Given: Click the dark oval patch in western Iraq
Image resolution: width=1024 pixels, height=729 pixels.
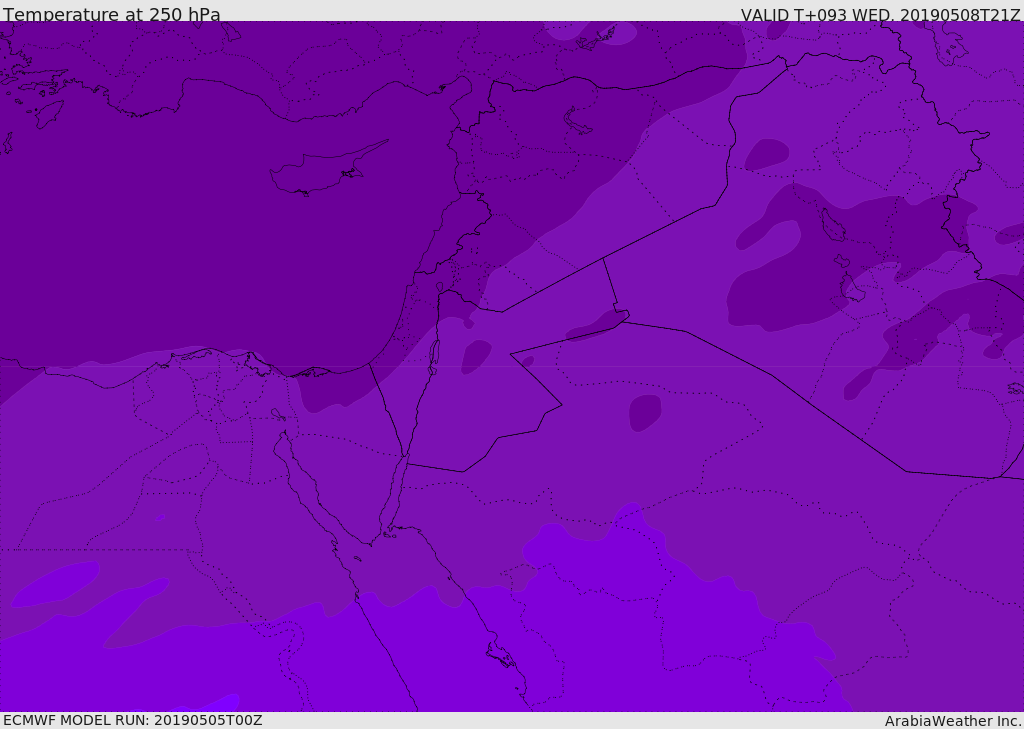Looking at the screenshot, I should coord(766,154).
